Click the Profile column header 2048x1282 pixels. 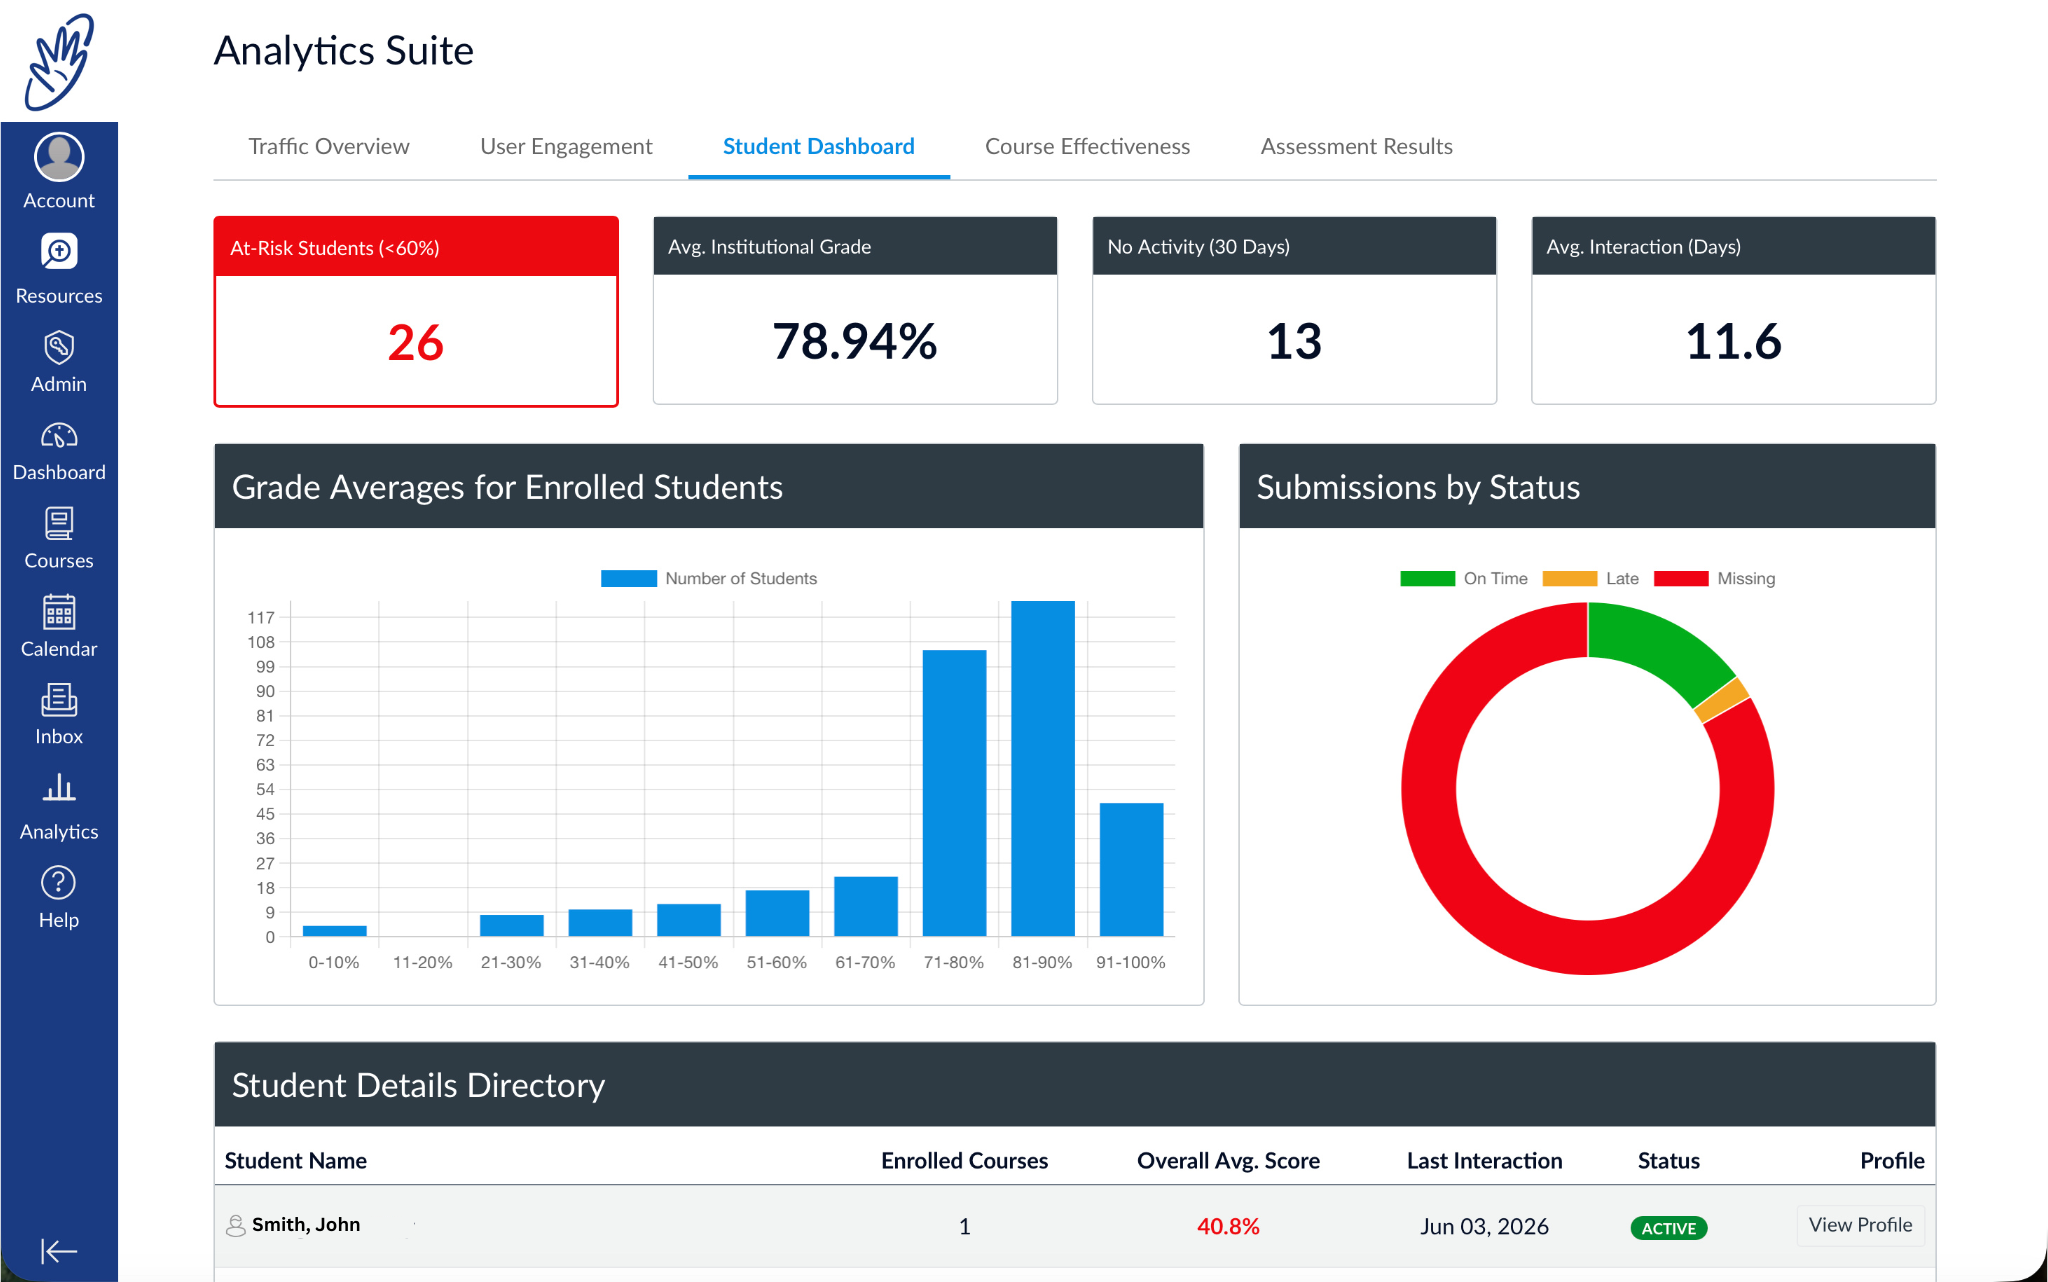pyautogui.click(x=1892, y=1160)
